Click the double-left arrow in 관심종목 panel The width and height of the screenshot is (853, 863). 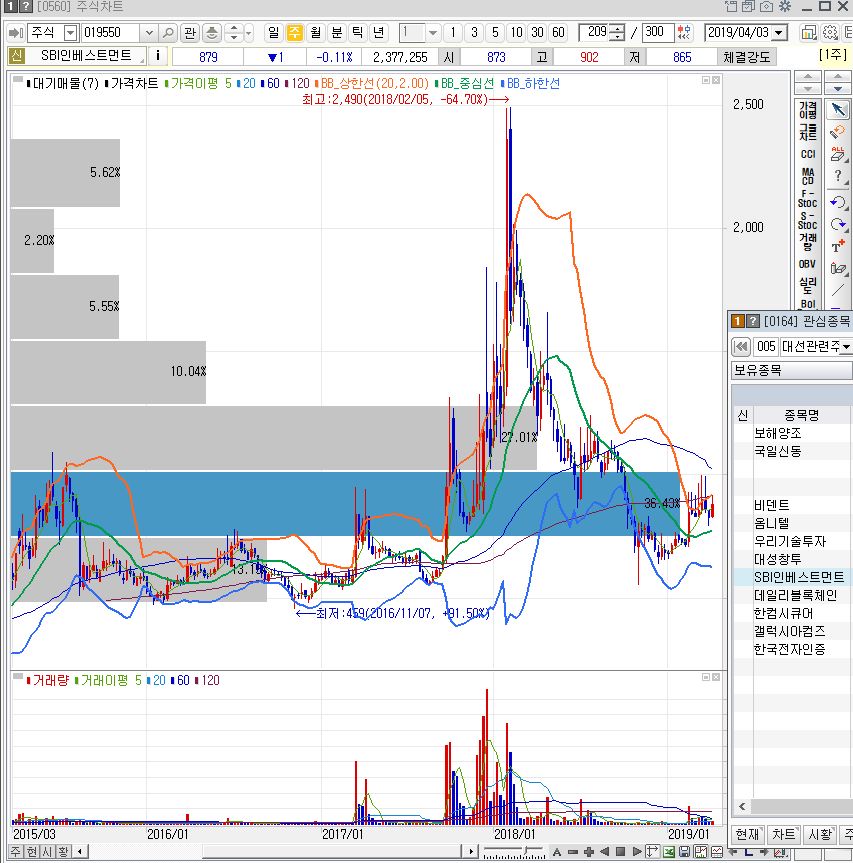741,346
